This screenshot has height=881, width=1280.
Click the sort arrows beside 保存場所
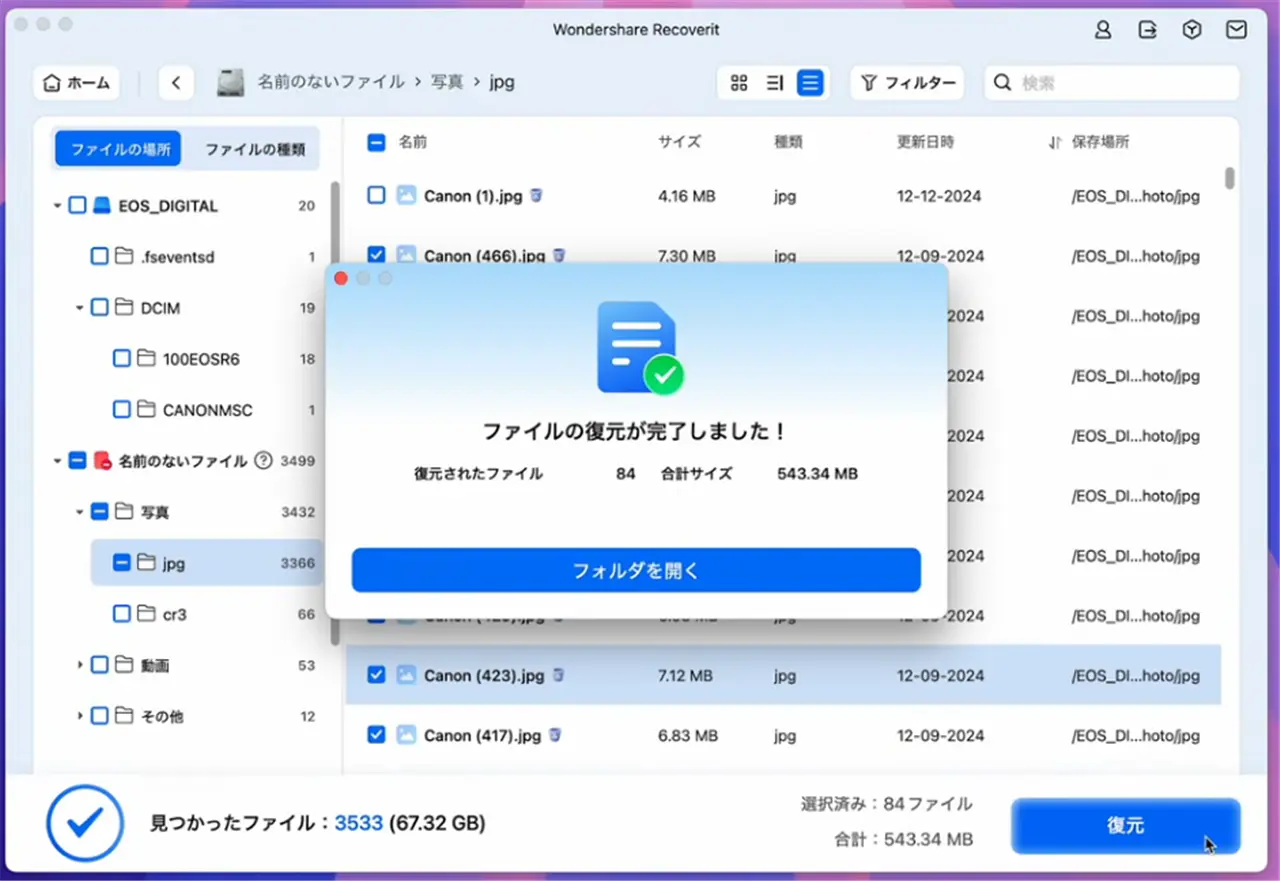coord(1054,143)
